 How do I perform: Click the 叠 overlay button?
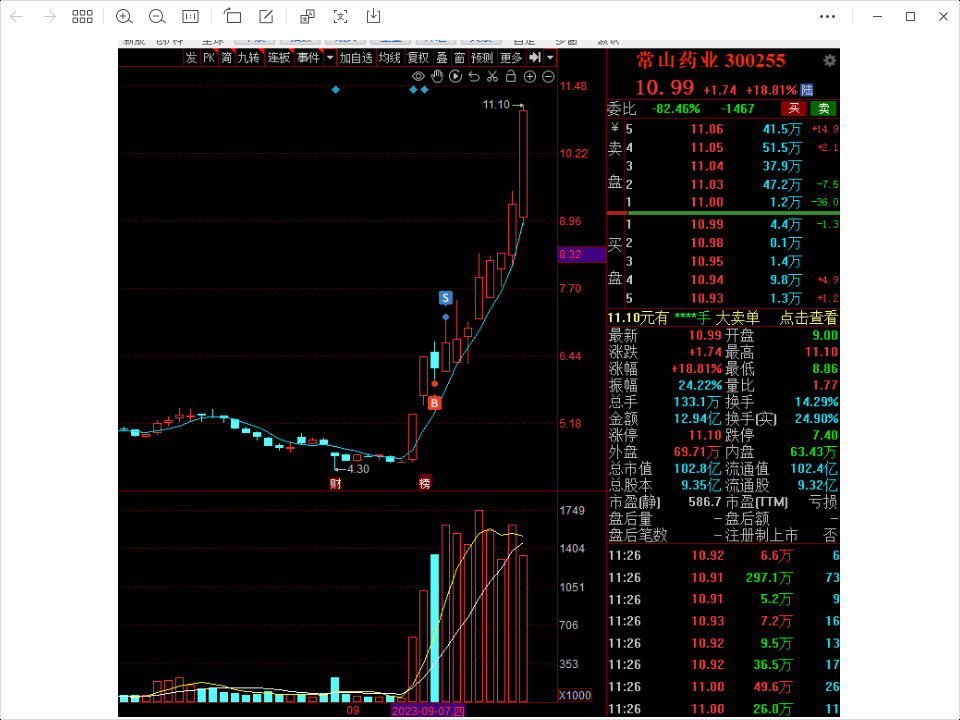442,58
